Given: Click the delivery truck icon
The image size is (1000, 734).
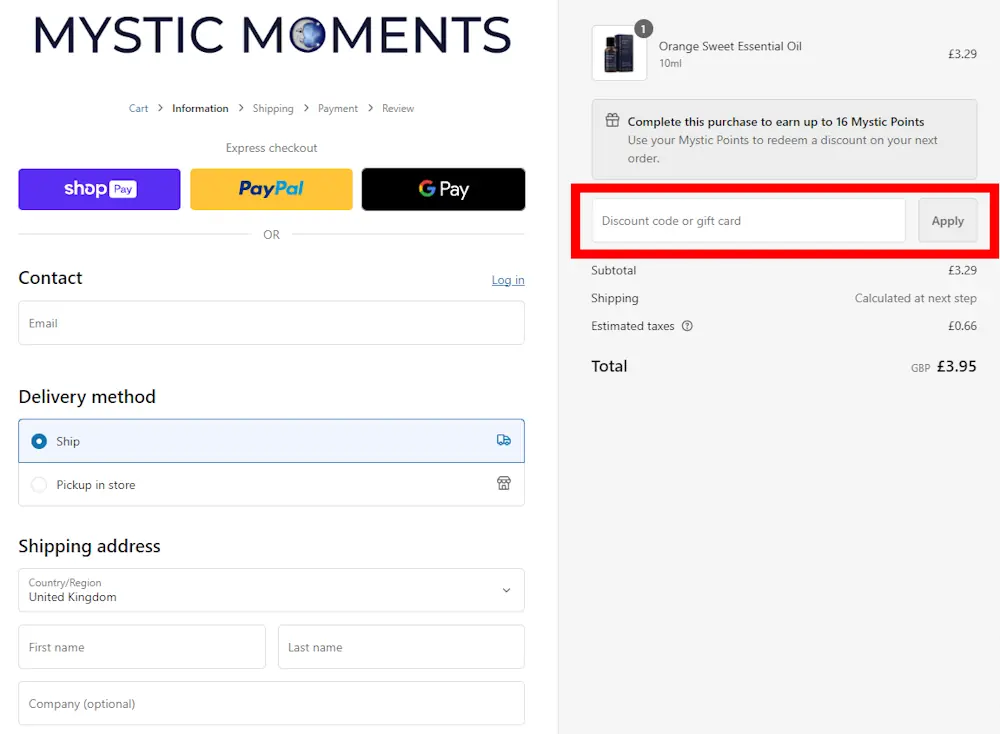Looking at the screenshot, I should click(x=504, y=440).
